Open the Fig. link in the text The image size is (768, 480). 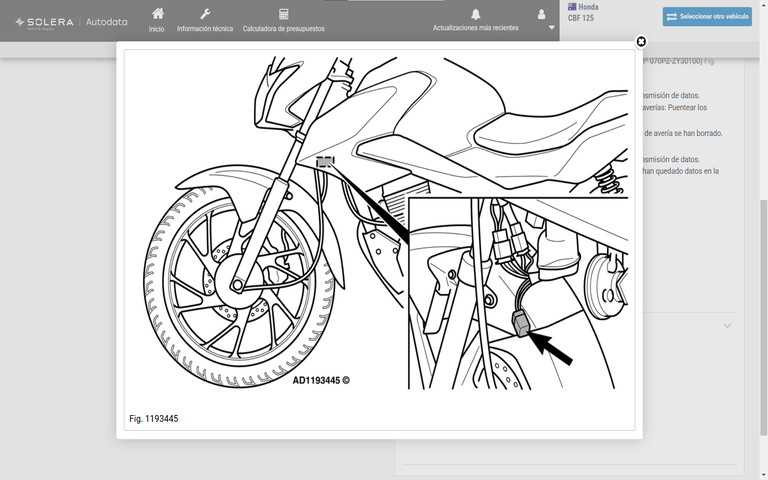(x=710, y=61)
